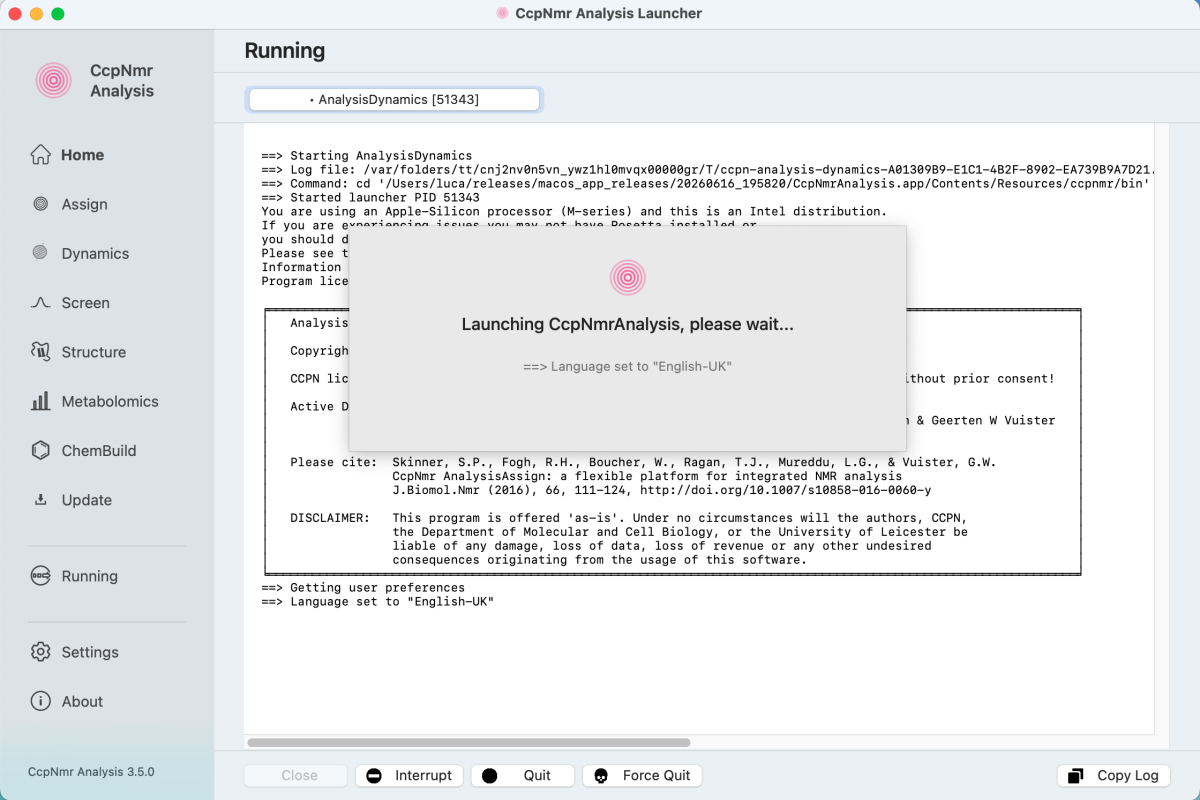Click the Copy Log button

coord(1113,776)
